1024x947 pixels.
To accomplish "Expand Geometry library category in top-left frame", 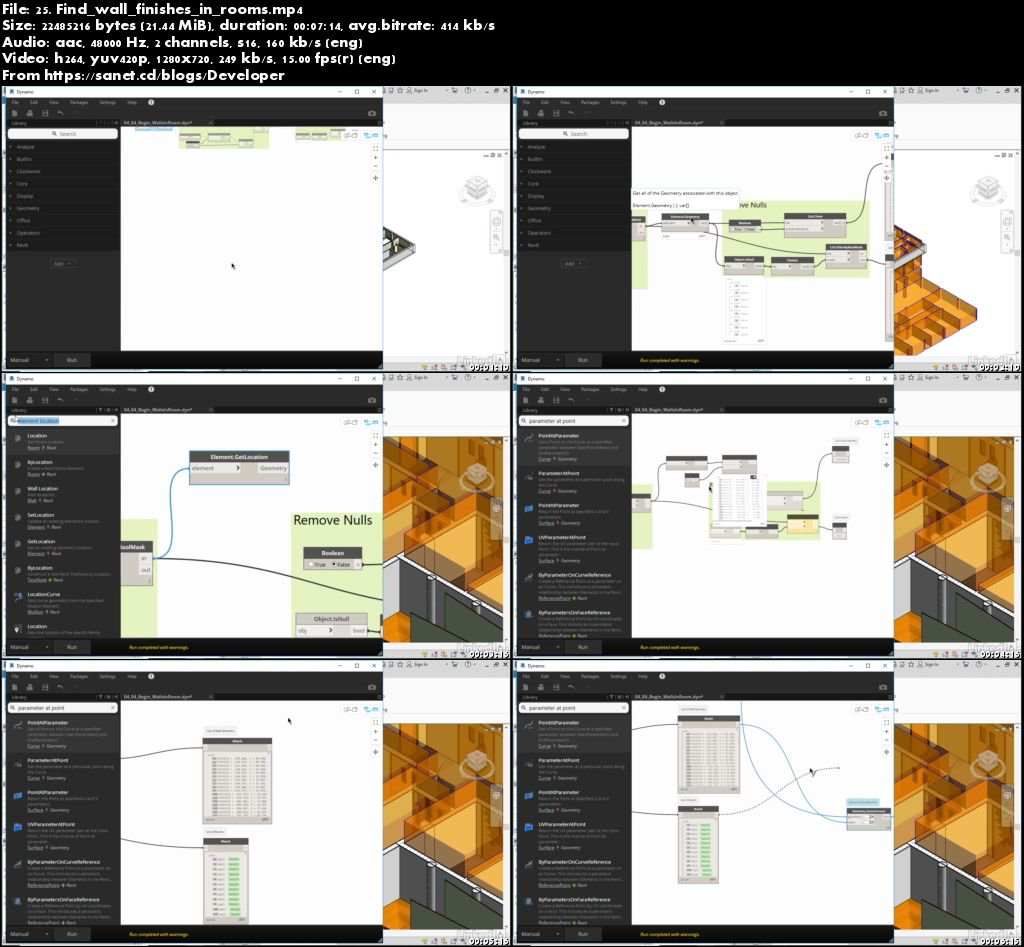I will click(x=27, y=208).
